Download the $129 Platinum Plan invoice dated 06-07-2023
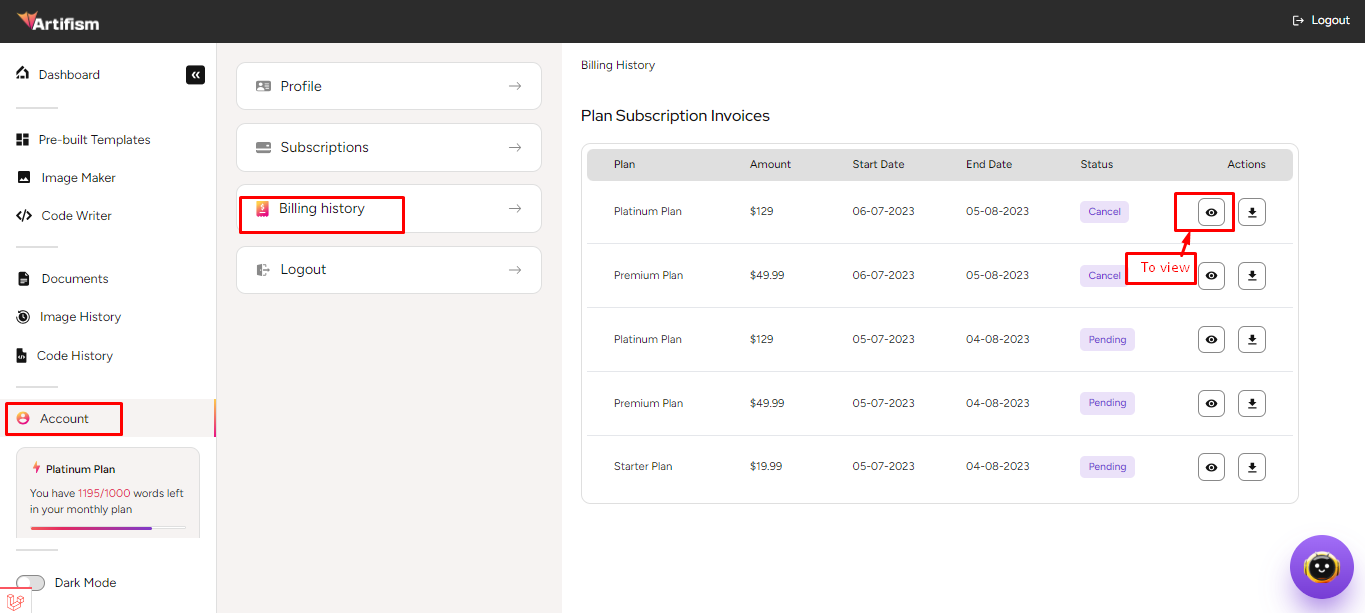The height and width of the screenshot is (613, 1365). click(x=1251, y=212)
